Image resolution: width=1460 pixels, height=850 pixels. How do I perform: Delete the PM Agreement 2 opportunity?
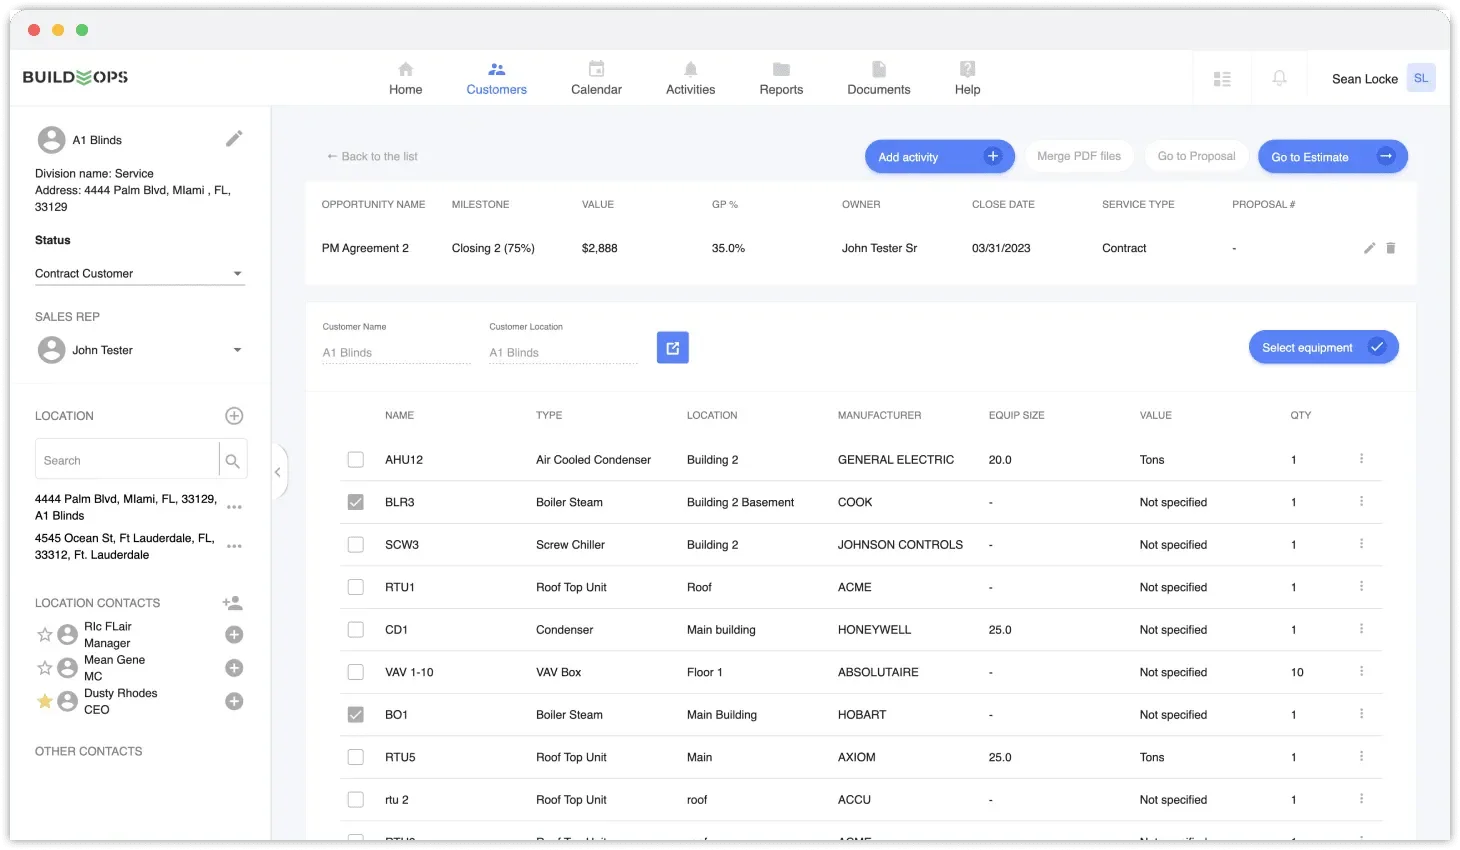pos(1391,248)
